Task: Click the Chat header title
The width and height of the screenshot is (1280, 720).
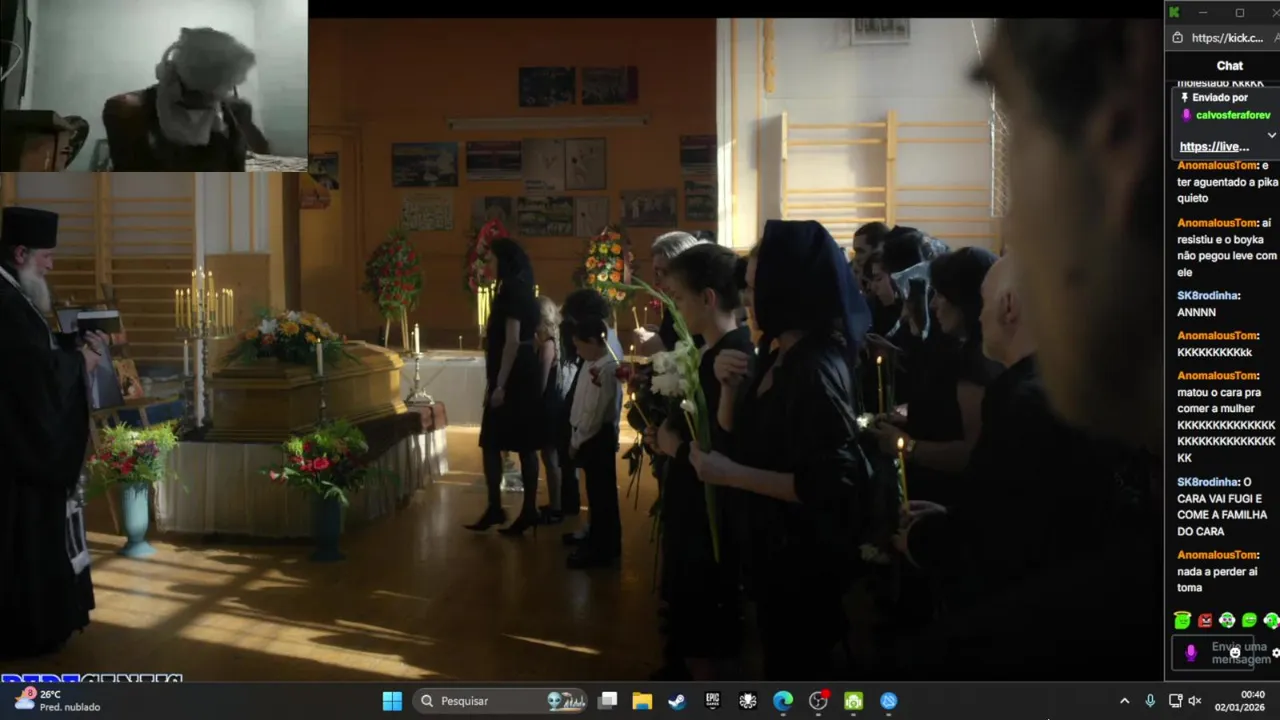Action: coord(1230,66)
